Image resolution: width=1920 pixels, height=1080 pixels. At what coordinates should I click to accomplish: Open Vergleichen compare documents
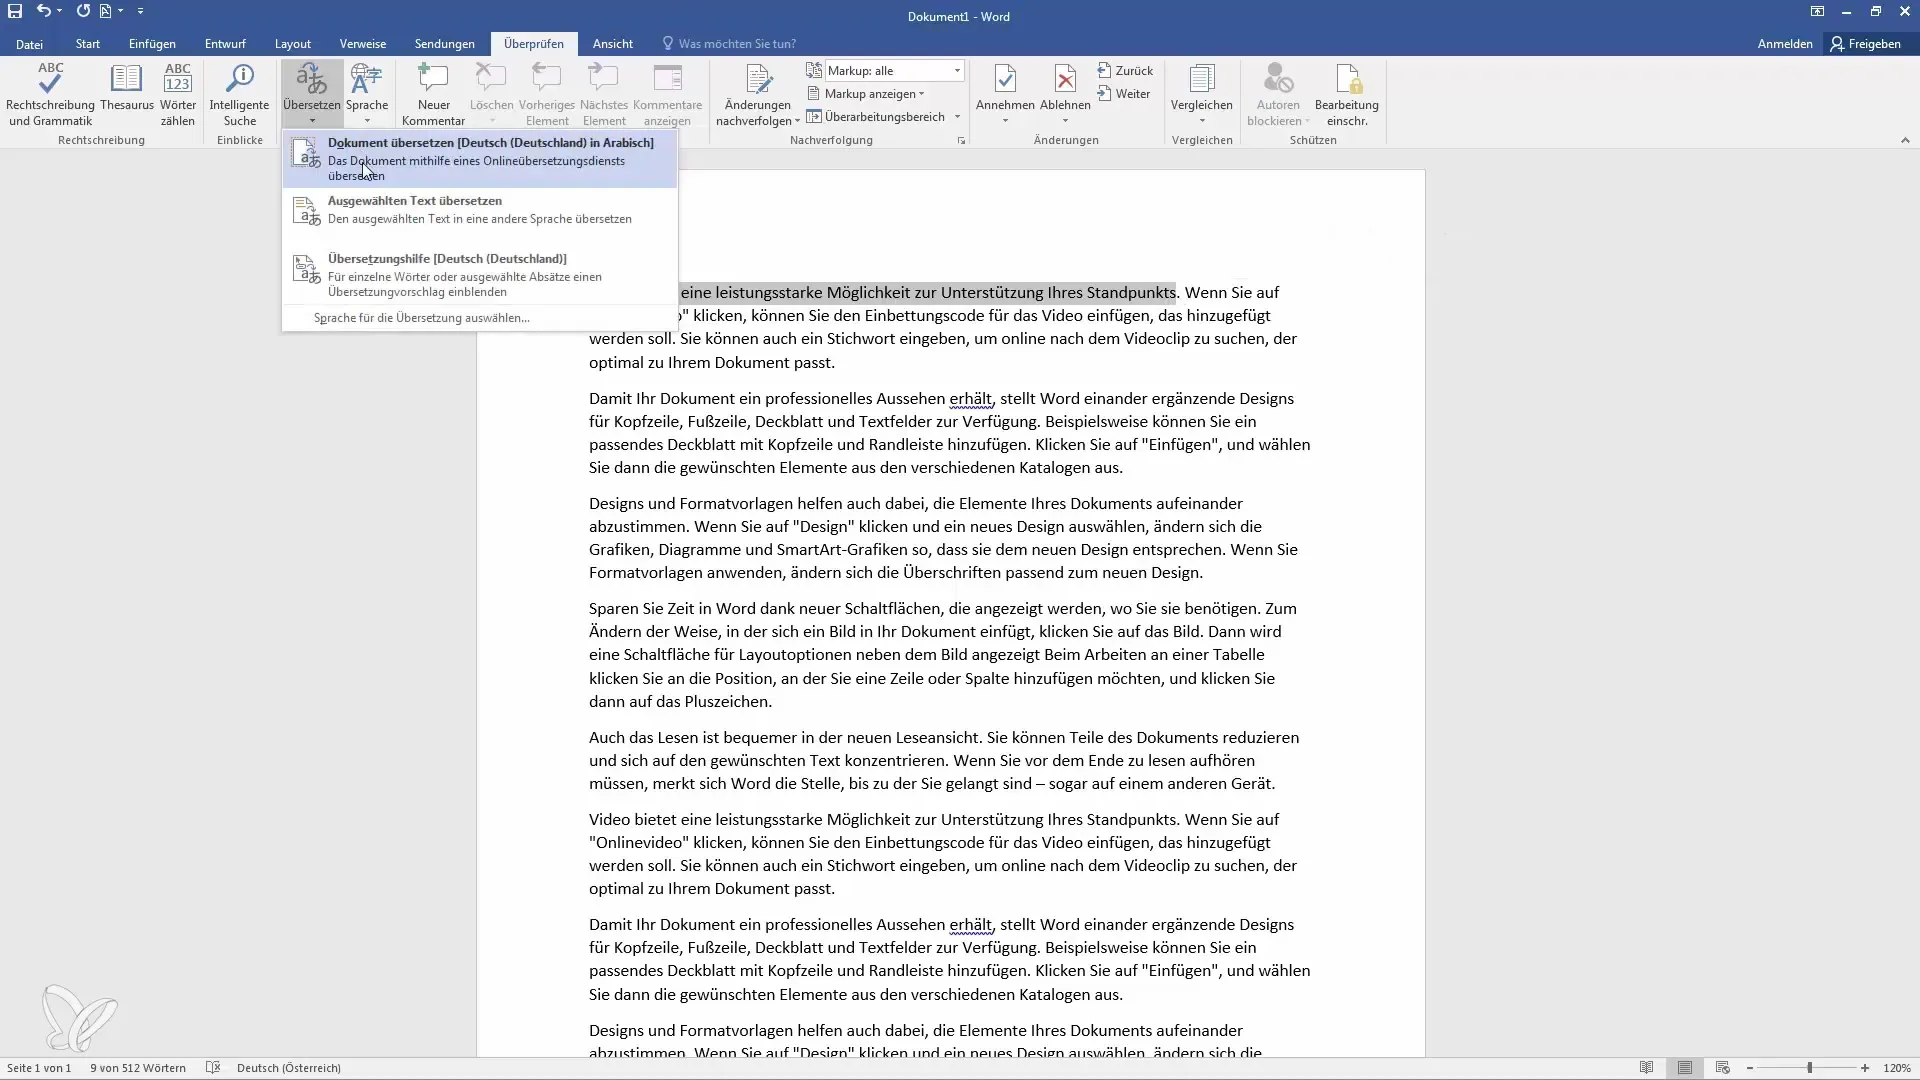[1202, 95]
